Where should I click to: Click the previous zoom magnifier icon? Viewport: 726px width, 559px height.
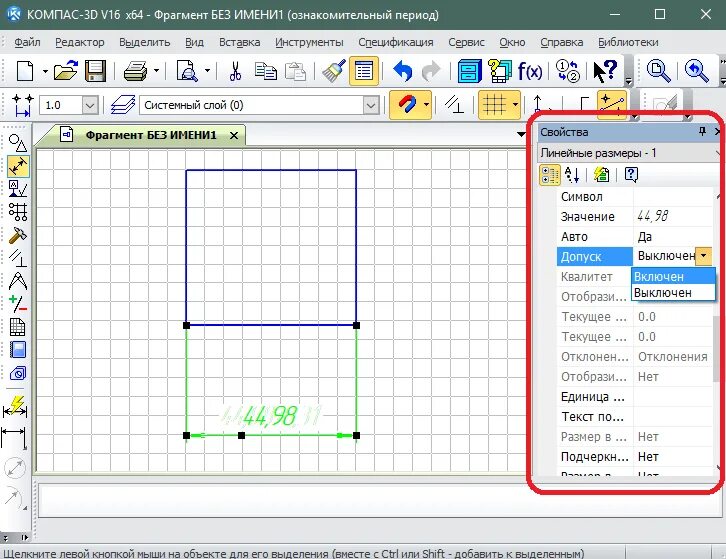pos(697,71)
